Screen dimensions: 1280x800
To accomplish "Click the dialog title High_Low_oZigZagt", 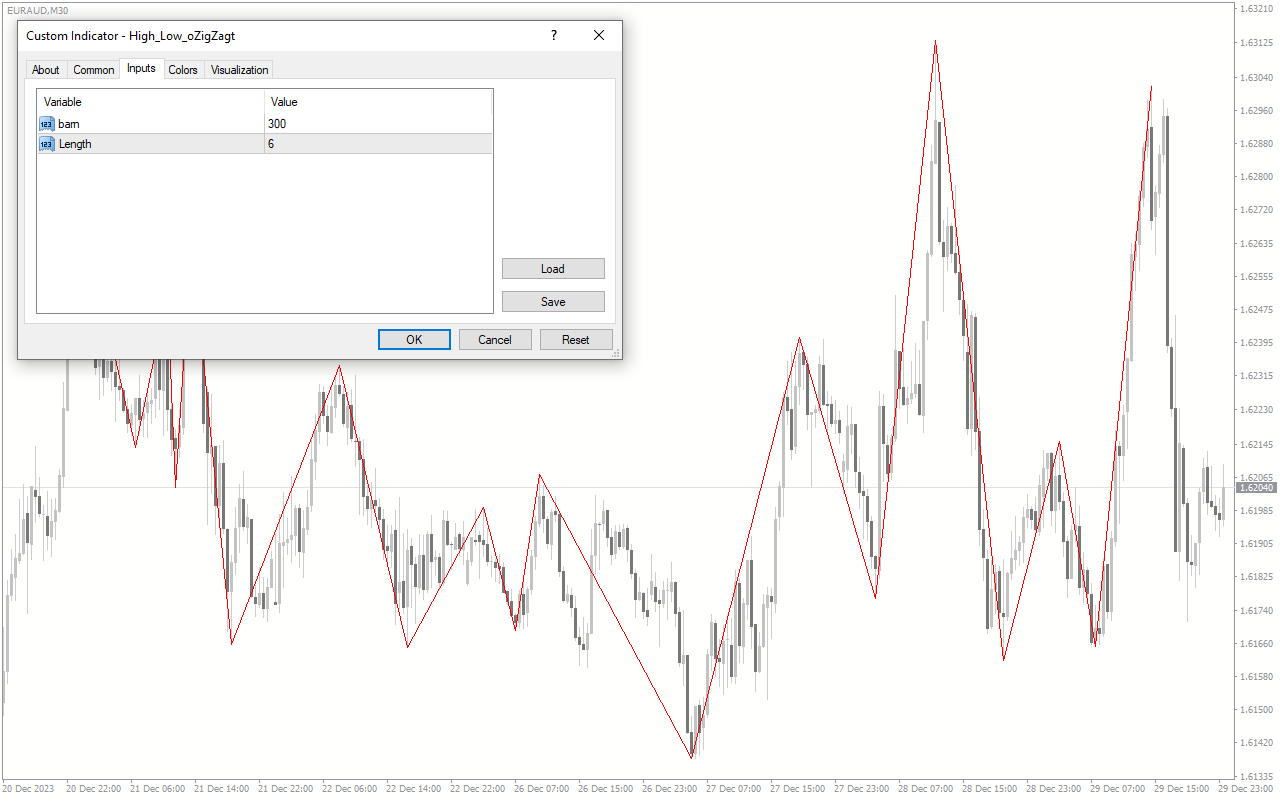I will [131, 36].
